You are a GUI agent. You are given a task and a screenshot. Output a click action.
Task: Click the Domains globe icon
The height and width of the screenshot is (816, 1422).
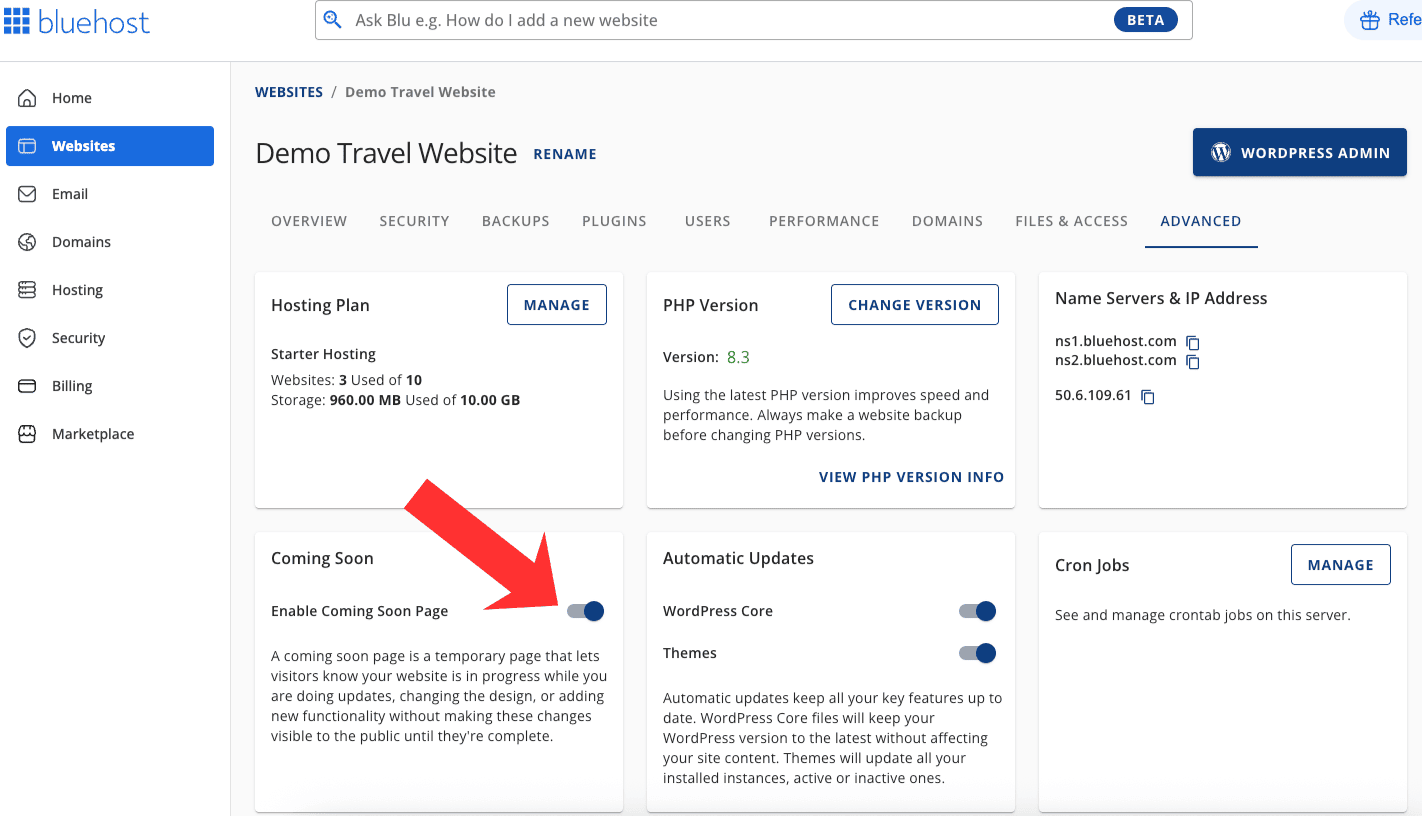[28, 242]
